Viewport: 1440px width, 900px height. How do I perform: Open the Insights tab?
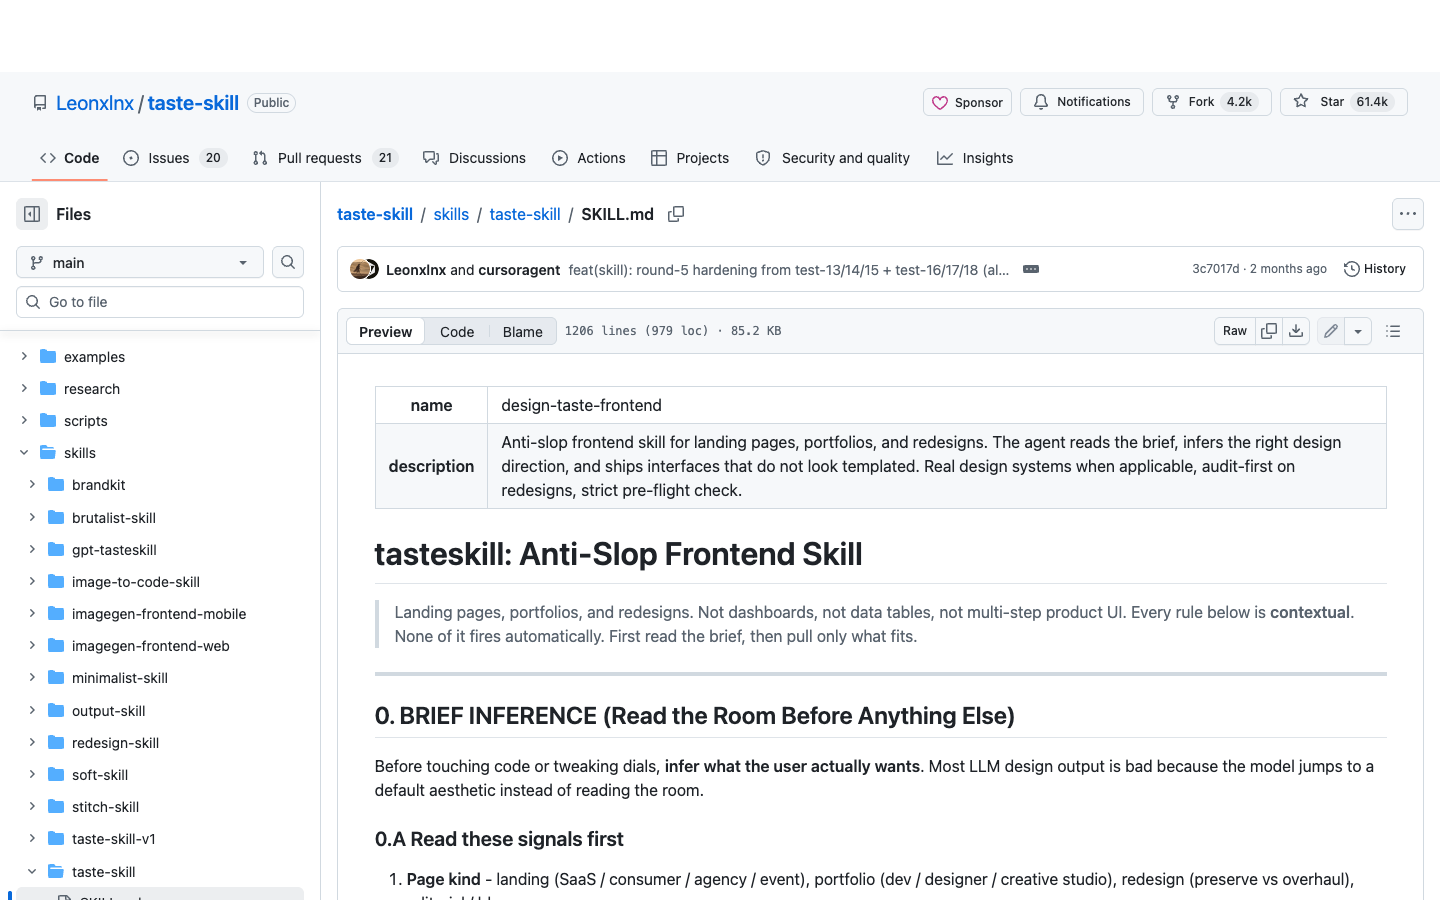(x=975, y=158)
